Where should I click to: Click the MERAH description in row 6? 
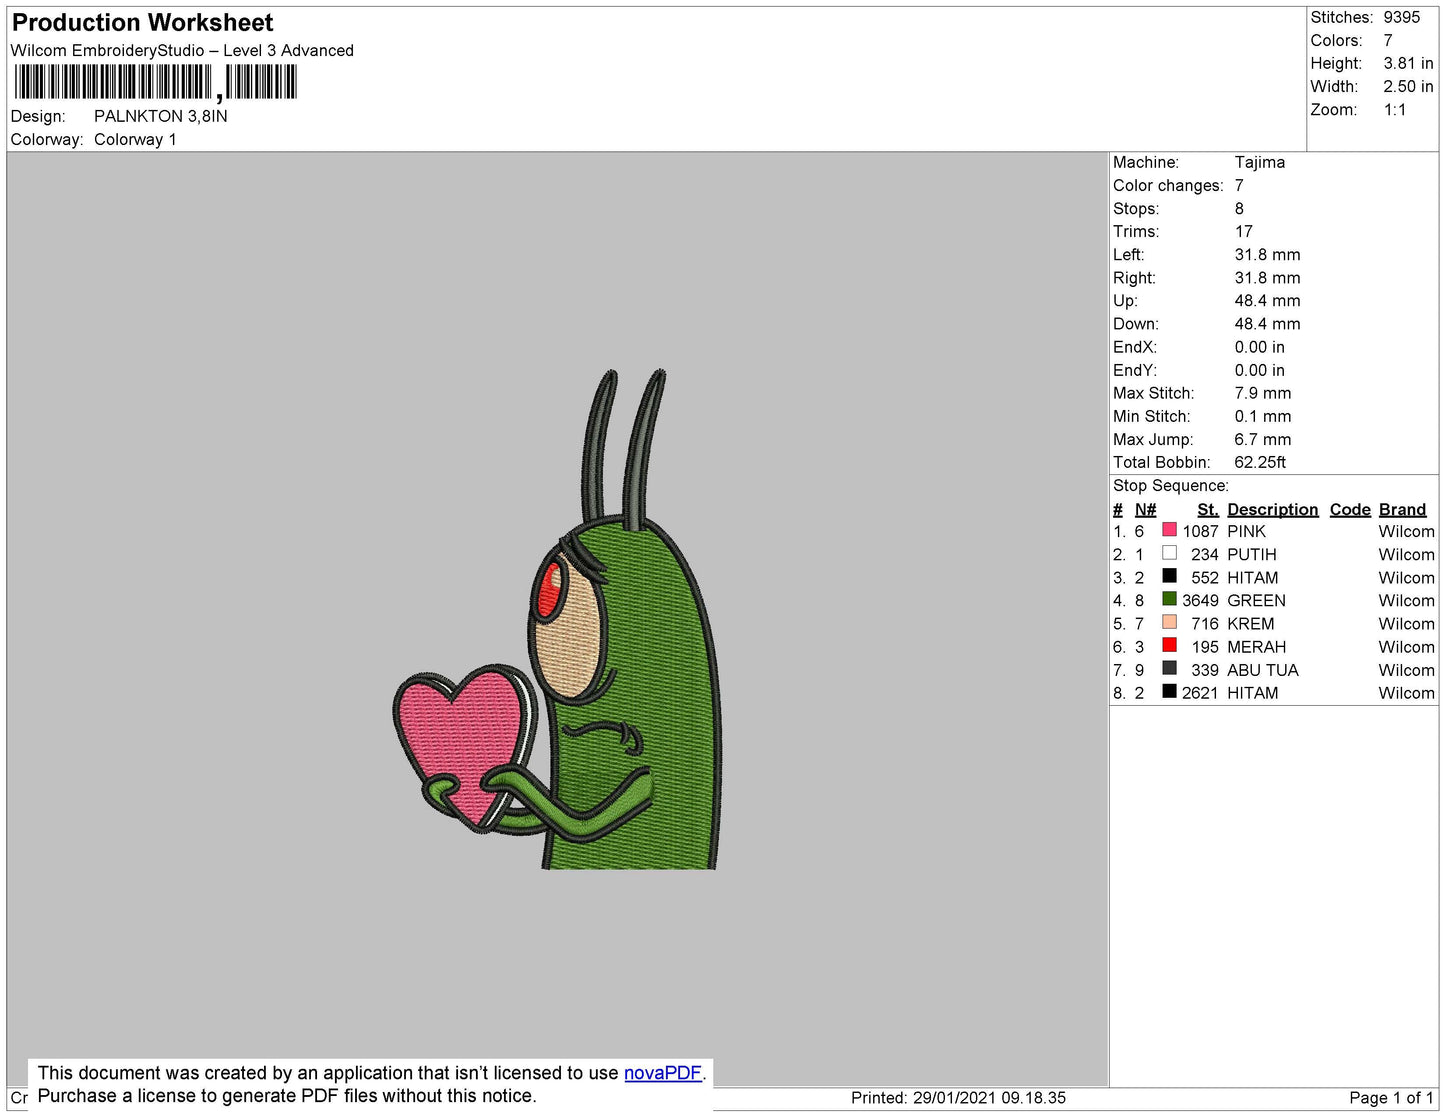[x=1256, y=647]
